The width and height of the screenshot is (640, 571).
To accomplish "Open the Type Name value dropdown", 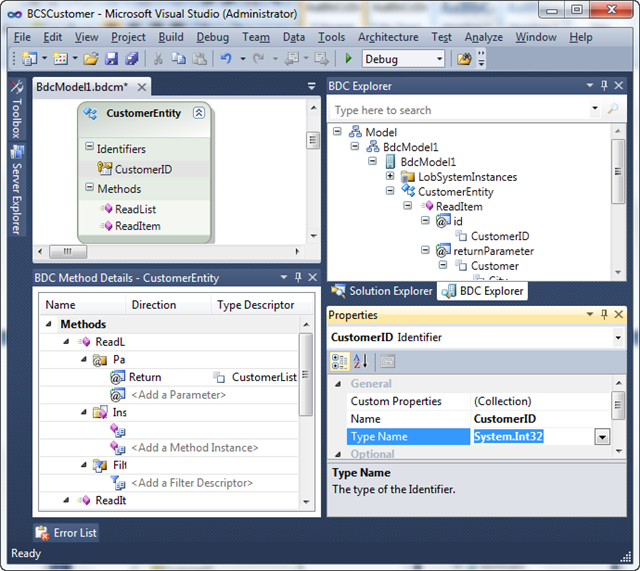I will 602,436.
